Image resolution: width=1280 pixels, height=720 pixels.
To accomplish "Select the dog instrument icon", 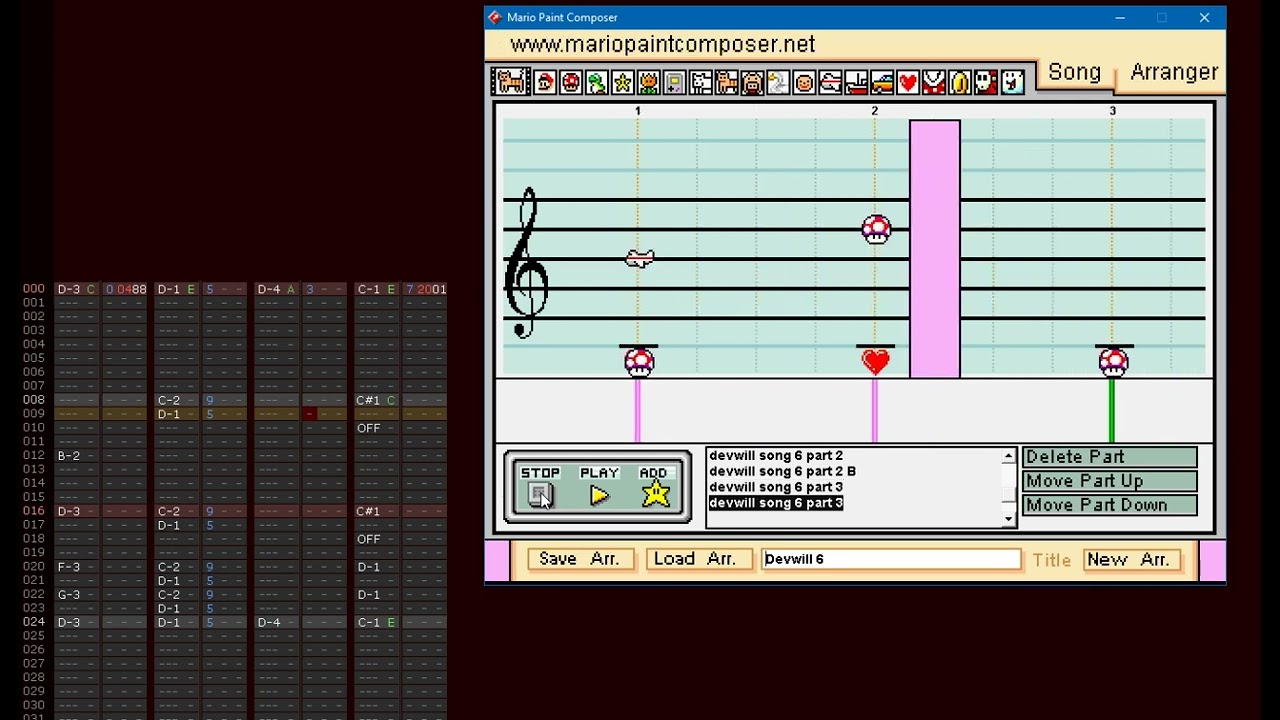I will [701, 82].
